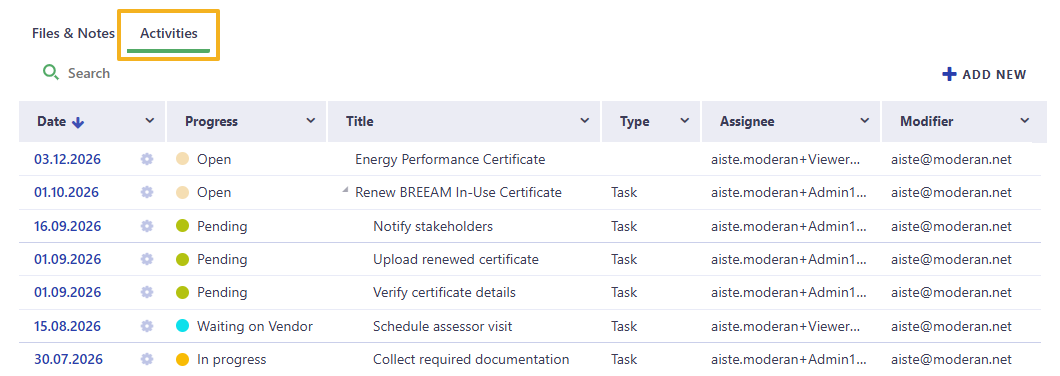Open gear menu for Renew BREEAM In-Use Certificate row
Image resolution: width=1060 pixels, height=376 pixels.
pyautogui.click(x=147, y=193)
